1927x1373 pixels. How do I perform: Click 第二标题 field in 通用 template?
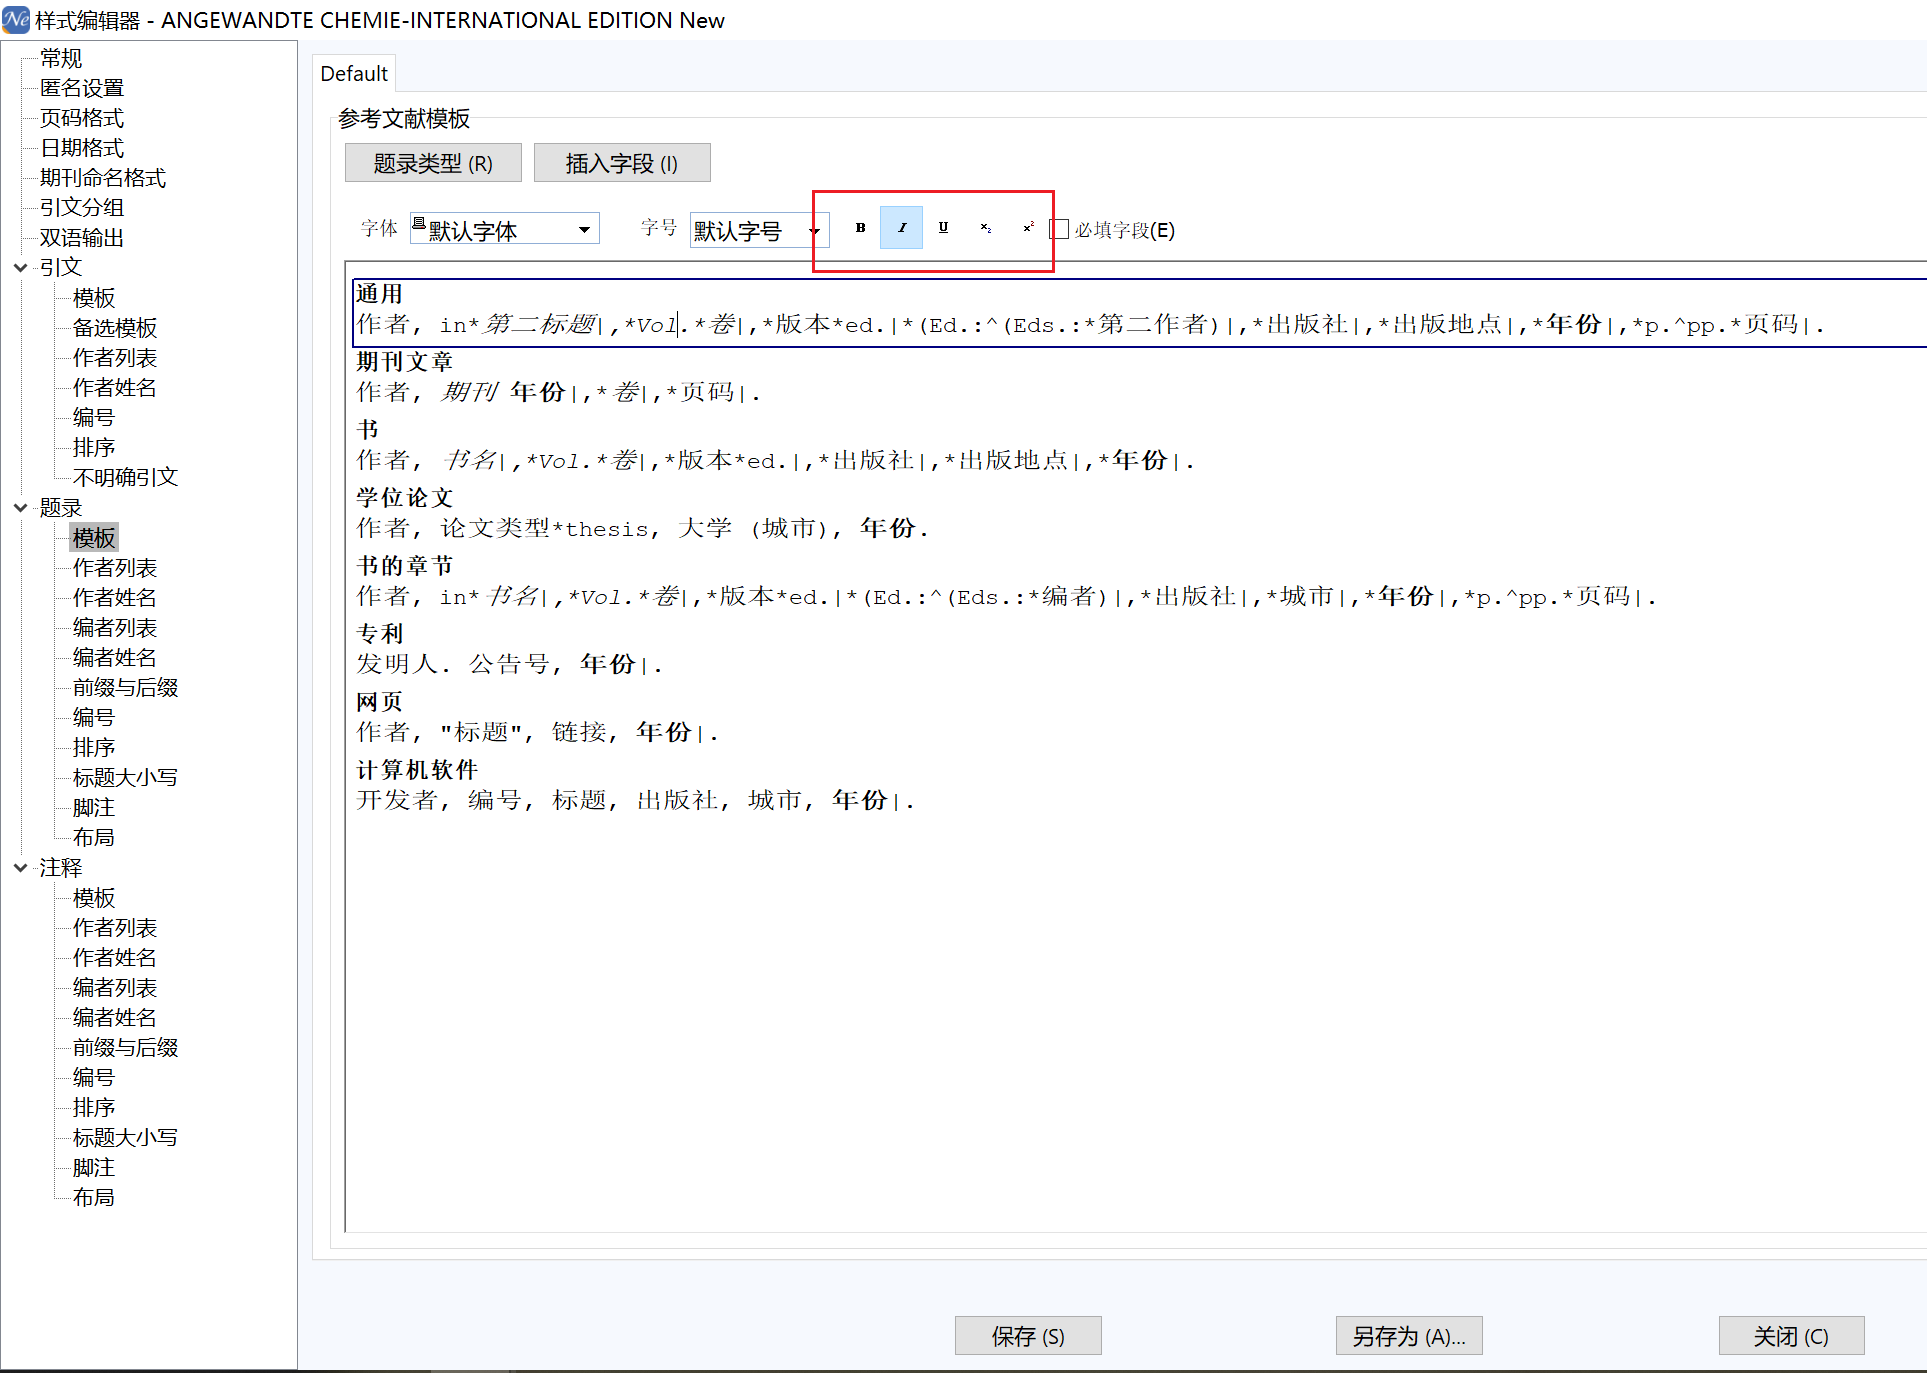coord(541,325)
